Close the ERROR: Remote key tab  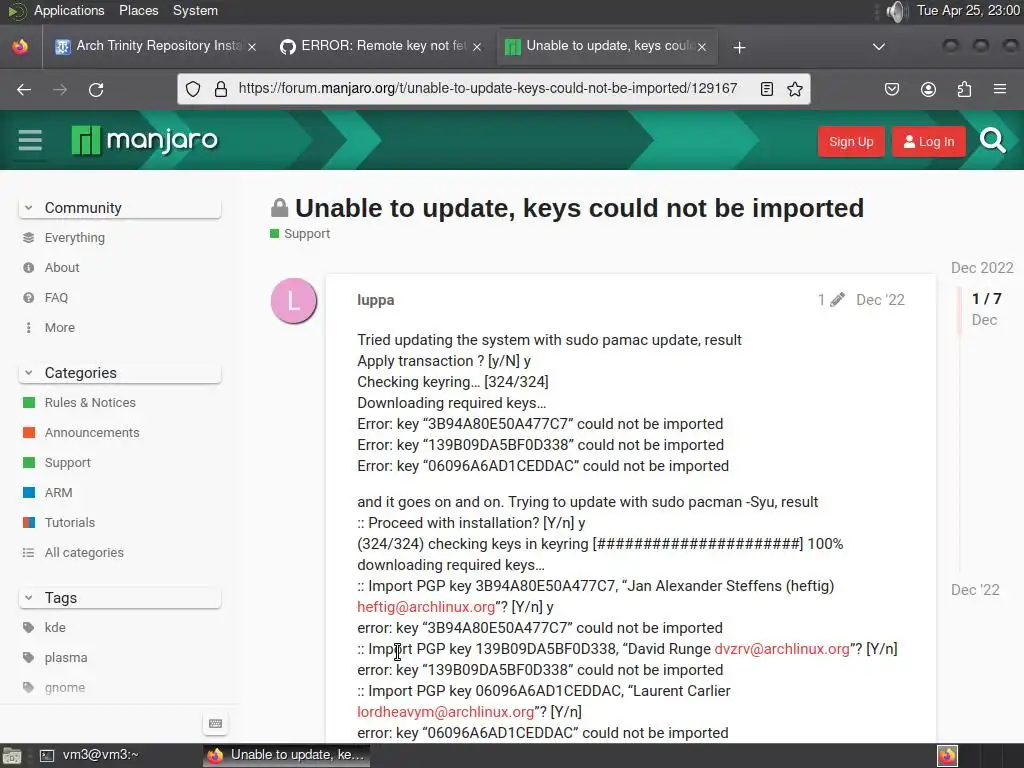pos(477,47)
